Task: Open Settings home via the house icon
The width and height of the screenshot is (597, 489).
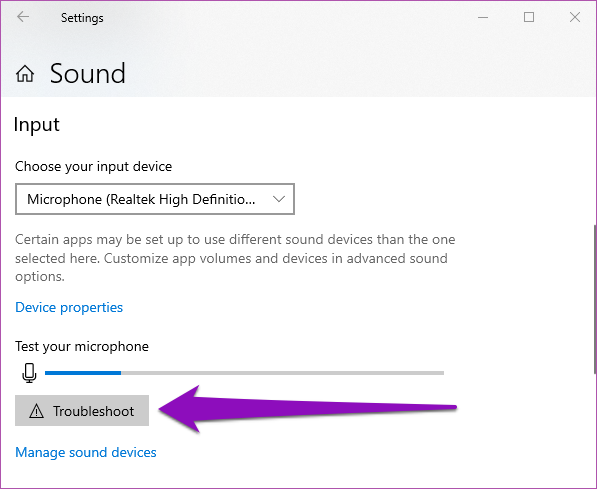Action: click(x=25, y=74)
